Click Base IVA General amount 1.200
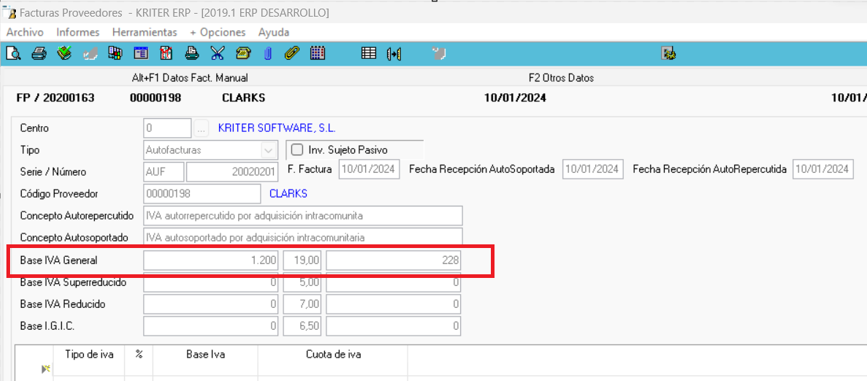This screenshot has width=867, height=381. [x=211, y=260]
